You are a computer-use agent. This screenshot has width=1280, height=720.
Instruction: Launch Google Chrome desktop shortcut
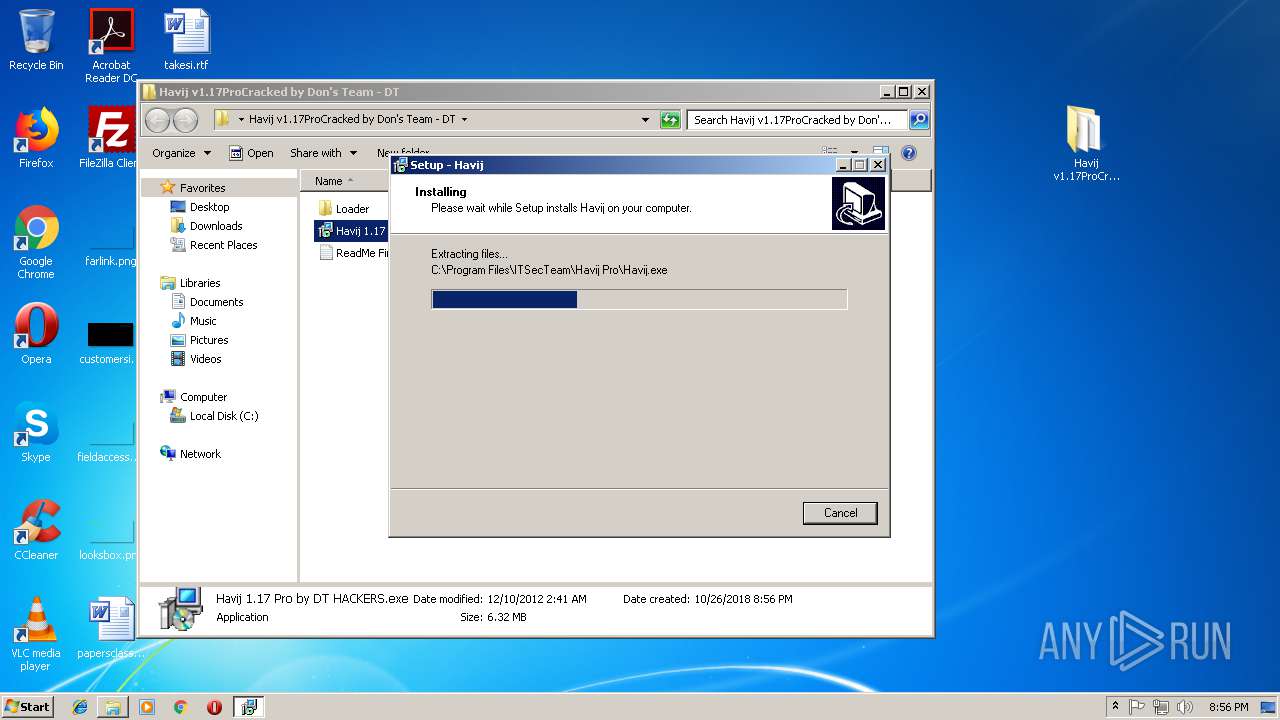(x=36, y=242)
